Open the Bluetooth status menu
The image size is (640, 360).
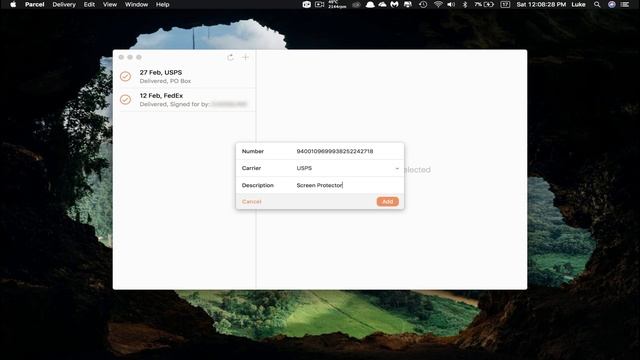465,4
